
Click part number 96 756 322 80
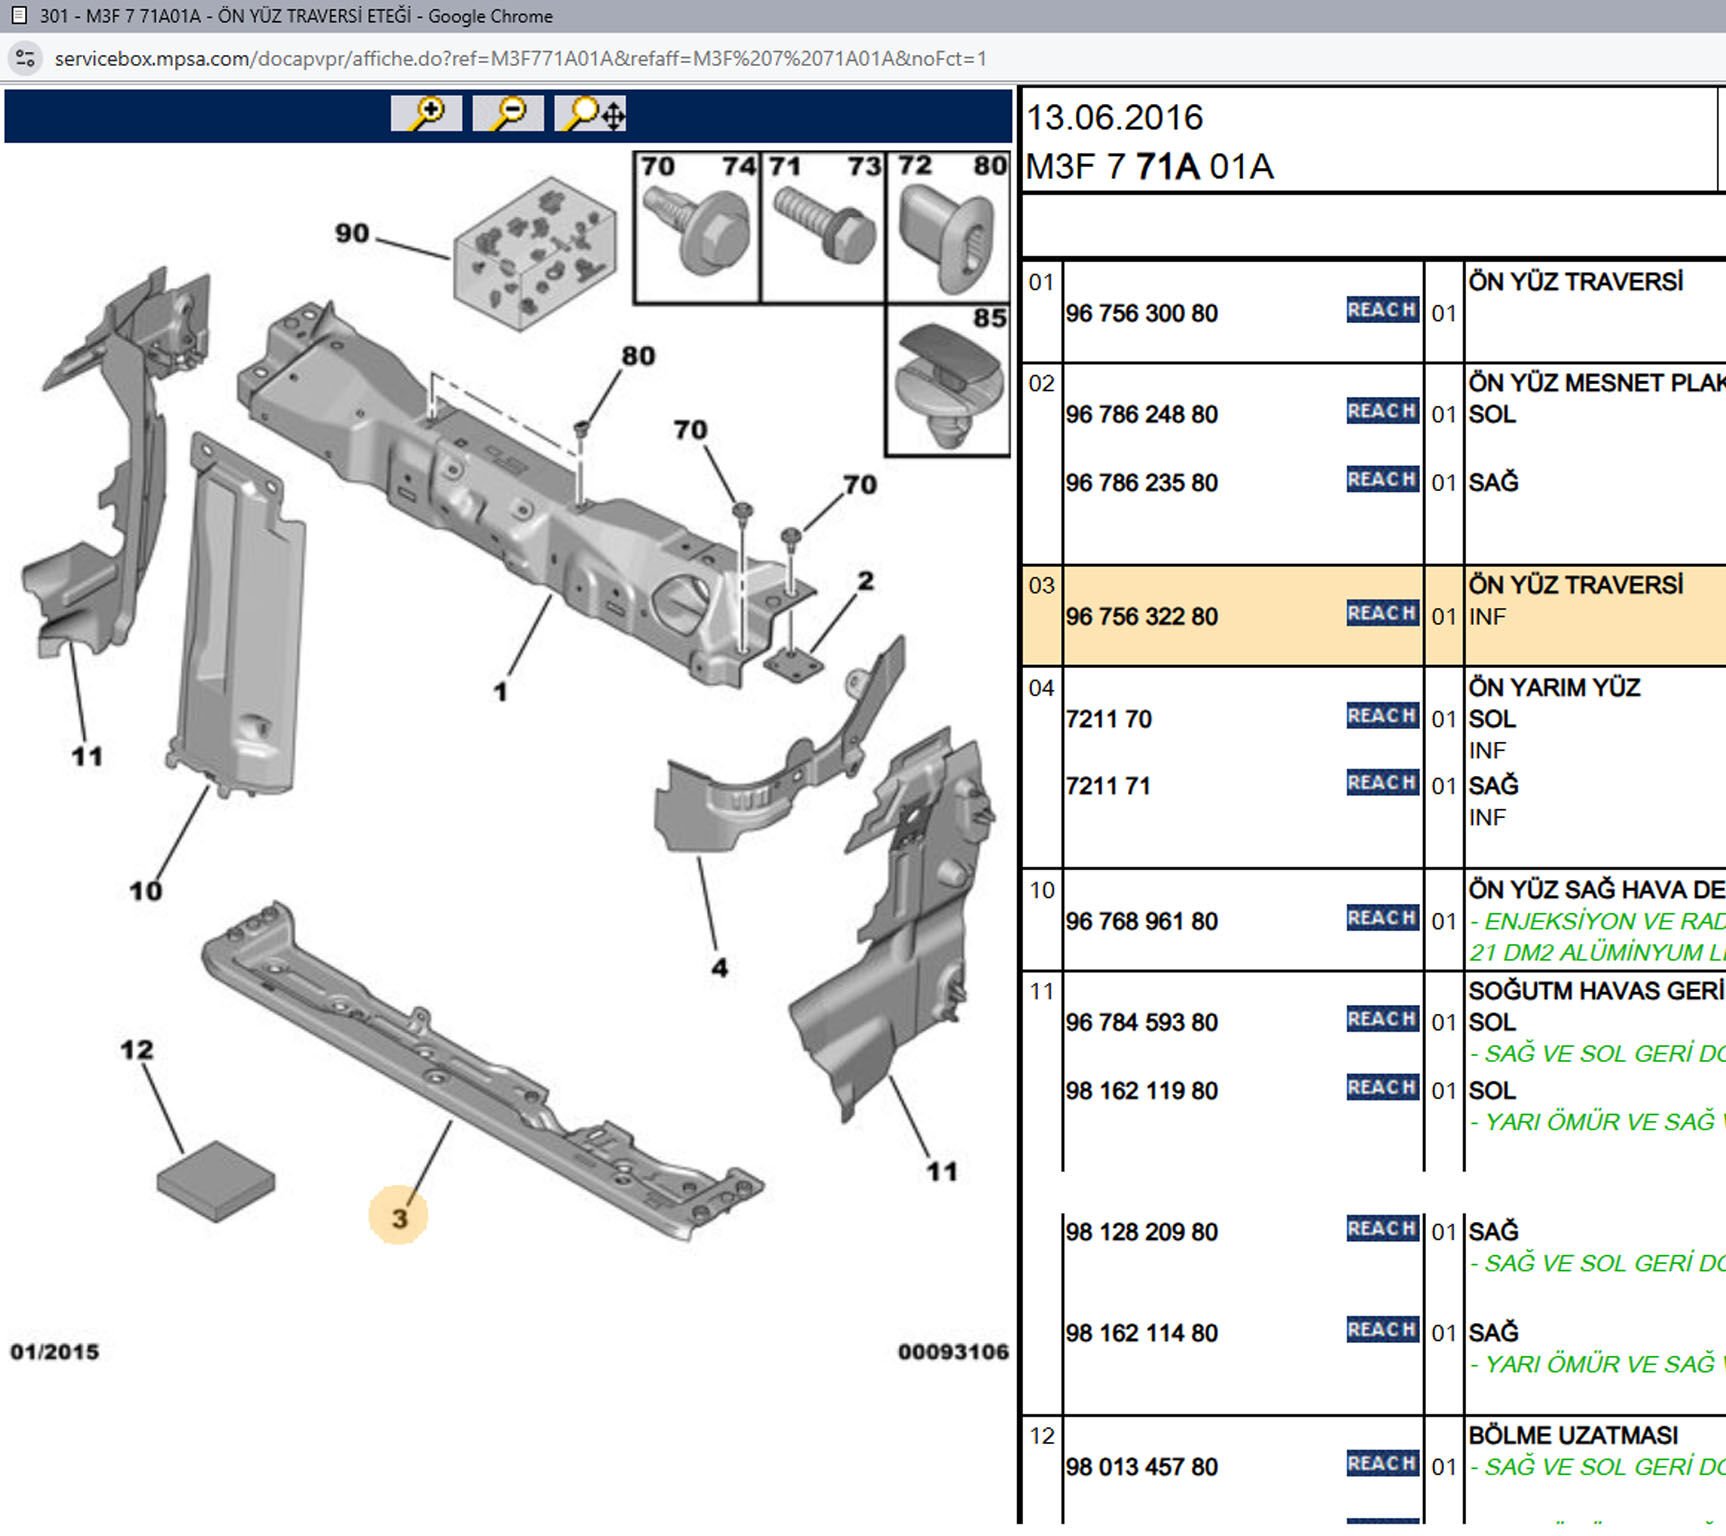(1141, 616)
